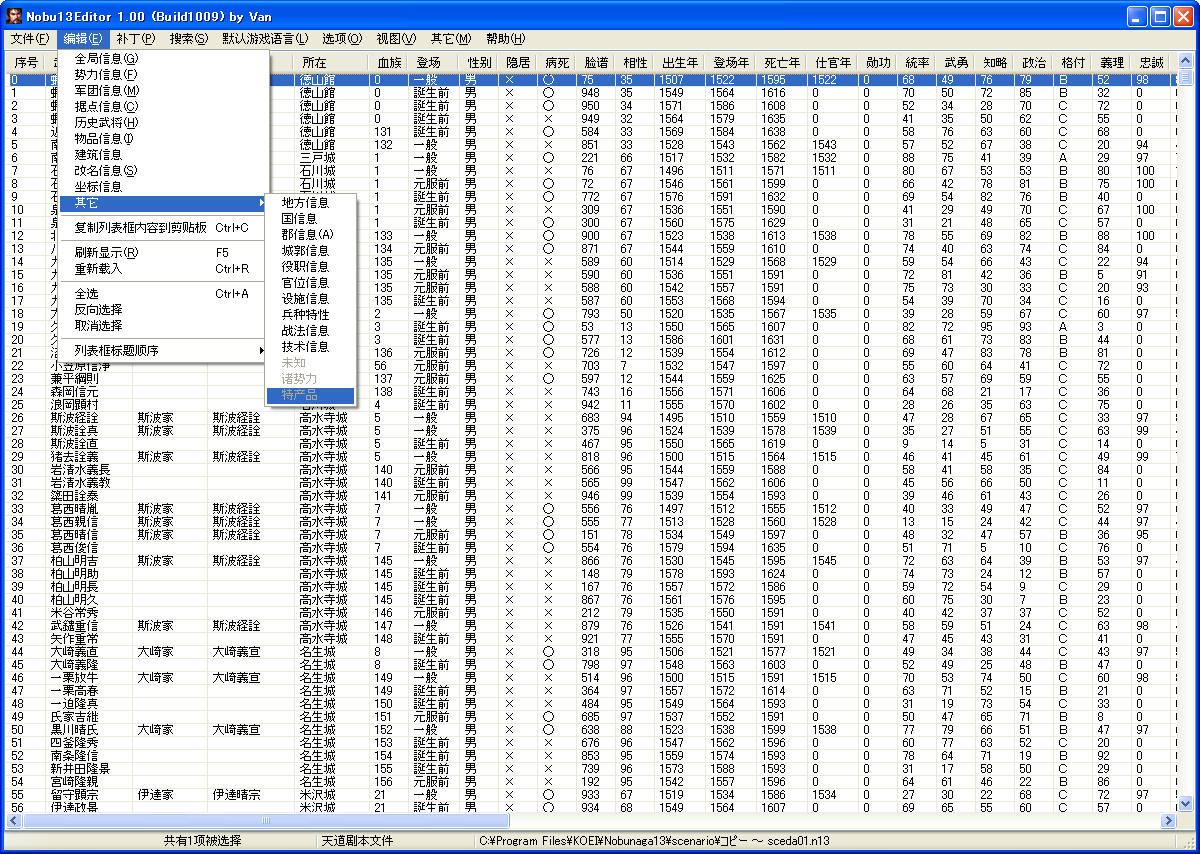Choose 全选 from the edit menu
The width and height of the screenshot is (1200, 854).
[x=163, y=294]
